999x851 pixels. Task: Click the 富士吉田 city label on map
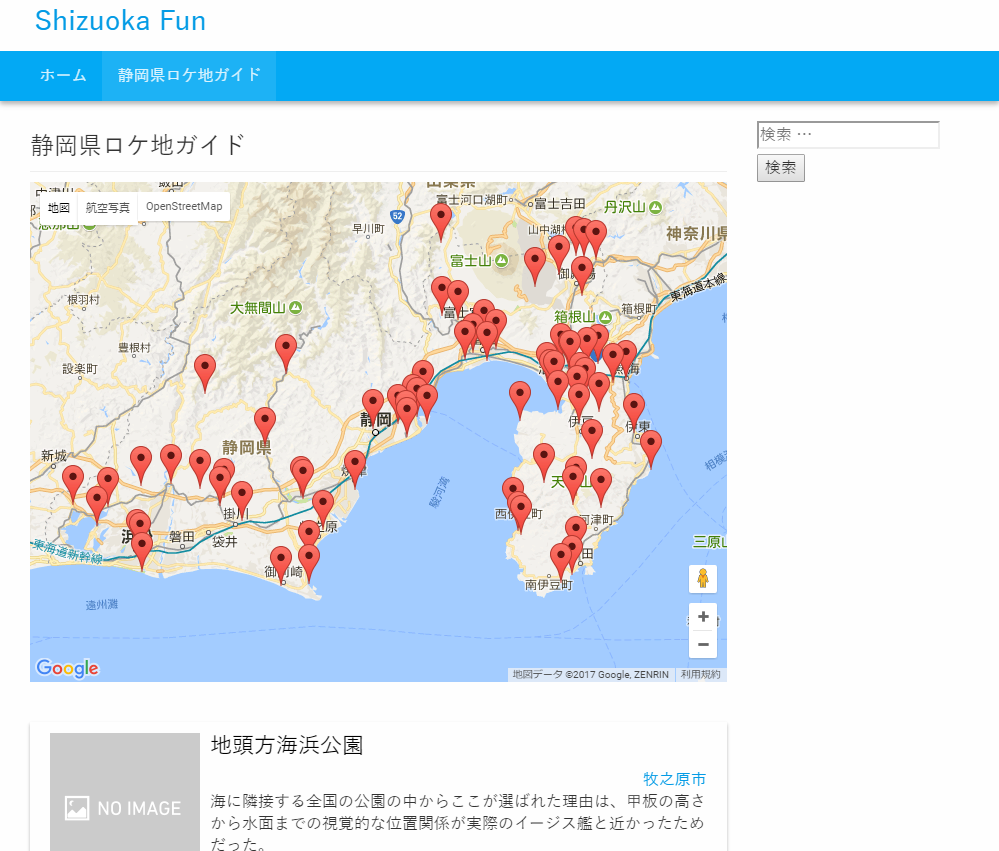[x=559, y=204]
